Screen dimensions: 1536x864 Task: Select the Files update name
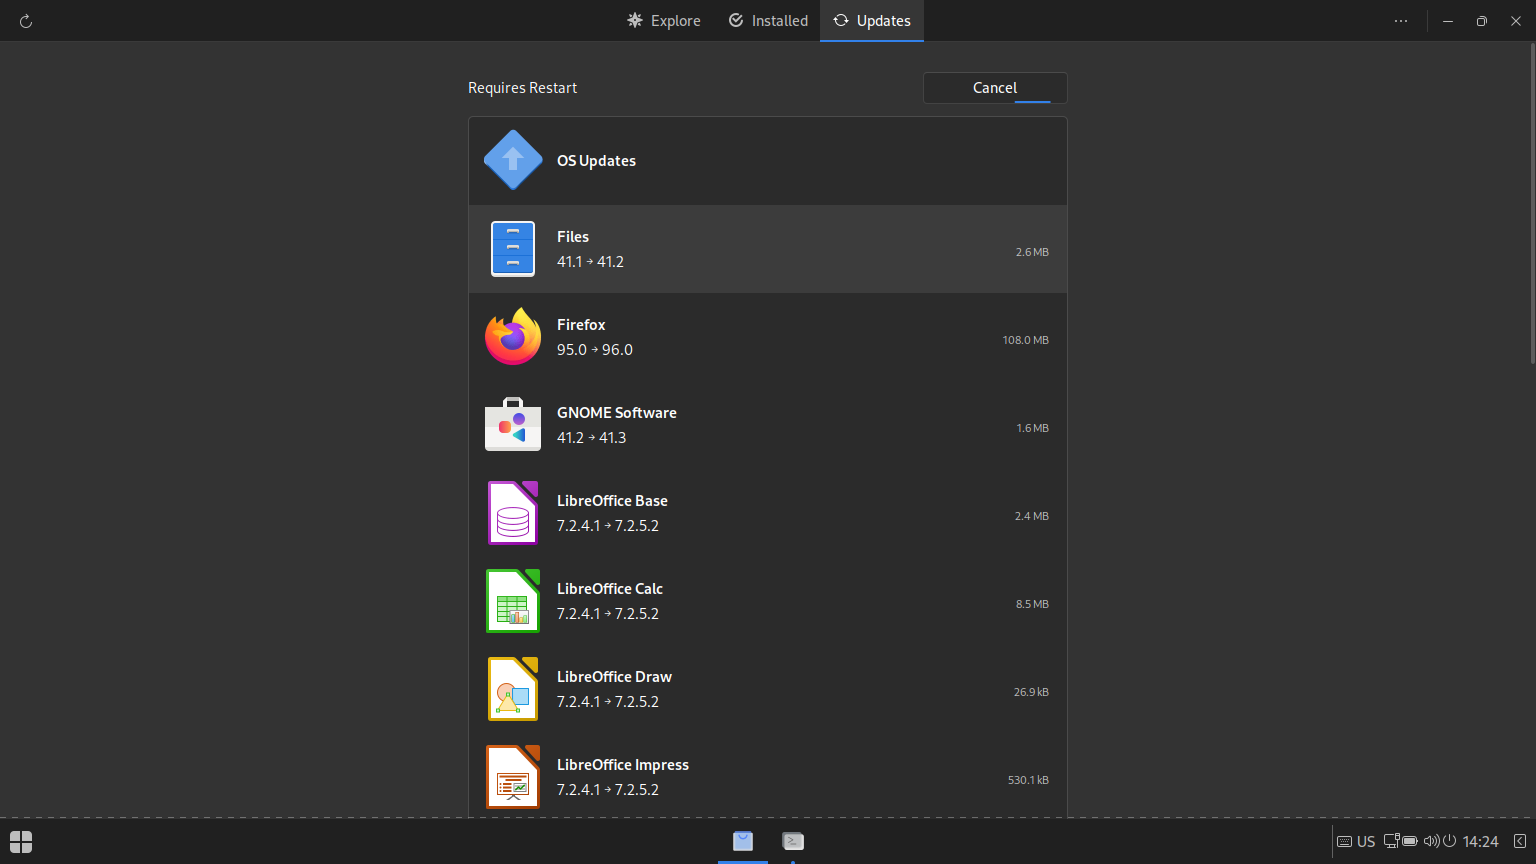click(573, 237)
